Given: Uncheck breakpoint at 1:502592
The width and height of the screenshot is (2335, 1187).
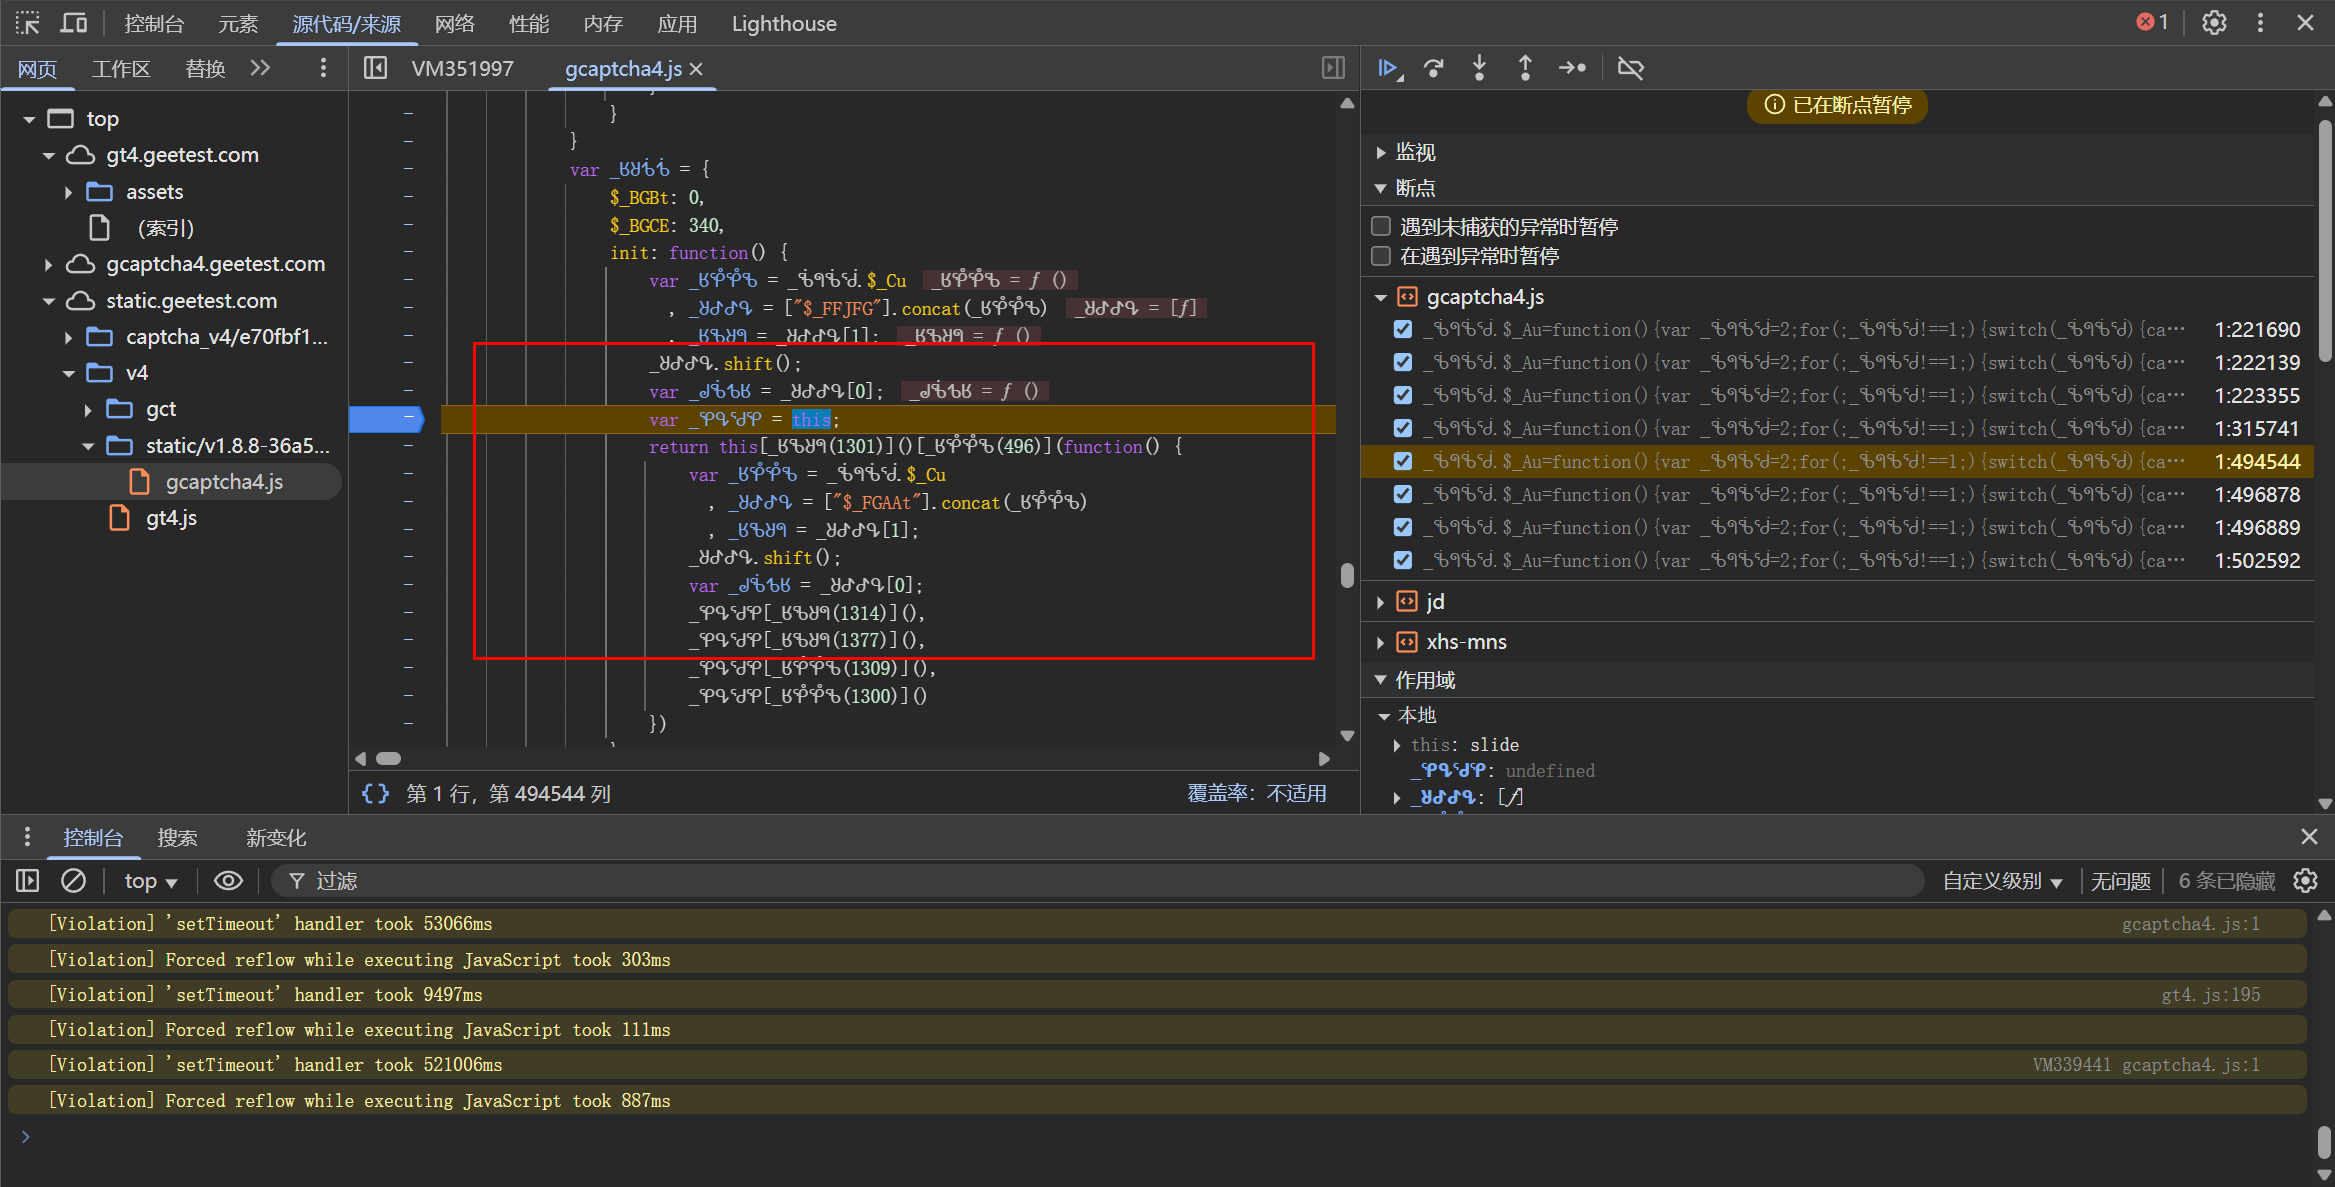Looking at the screenshot, I should (1402, 560).
